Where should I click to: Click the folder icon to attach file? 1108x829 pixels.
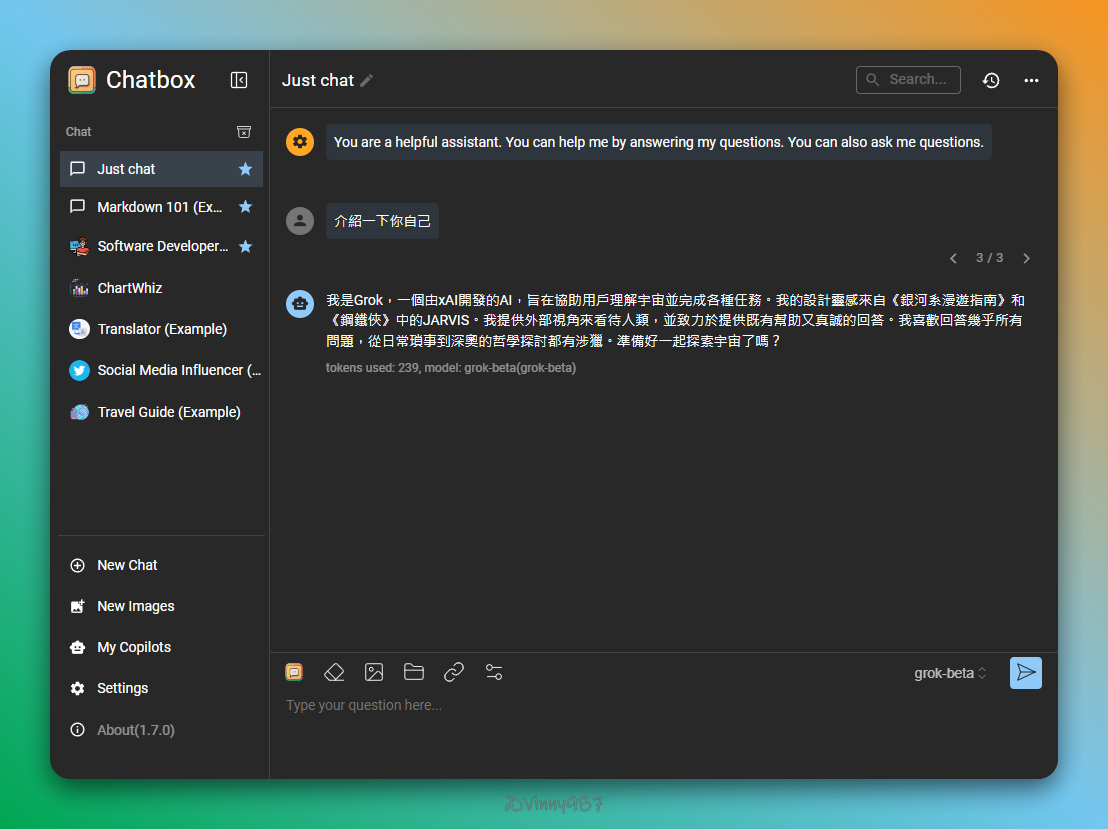414,672
